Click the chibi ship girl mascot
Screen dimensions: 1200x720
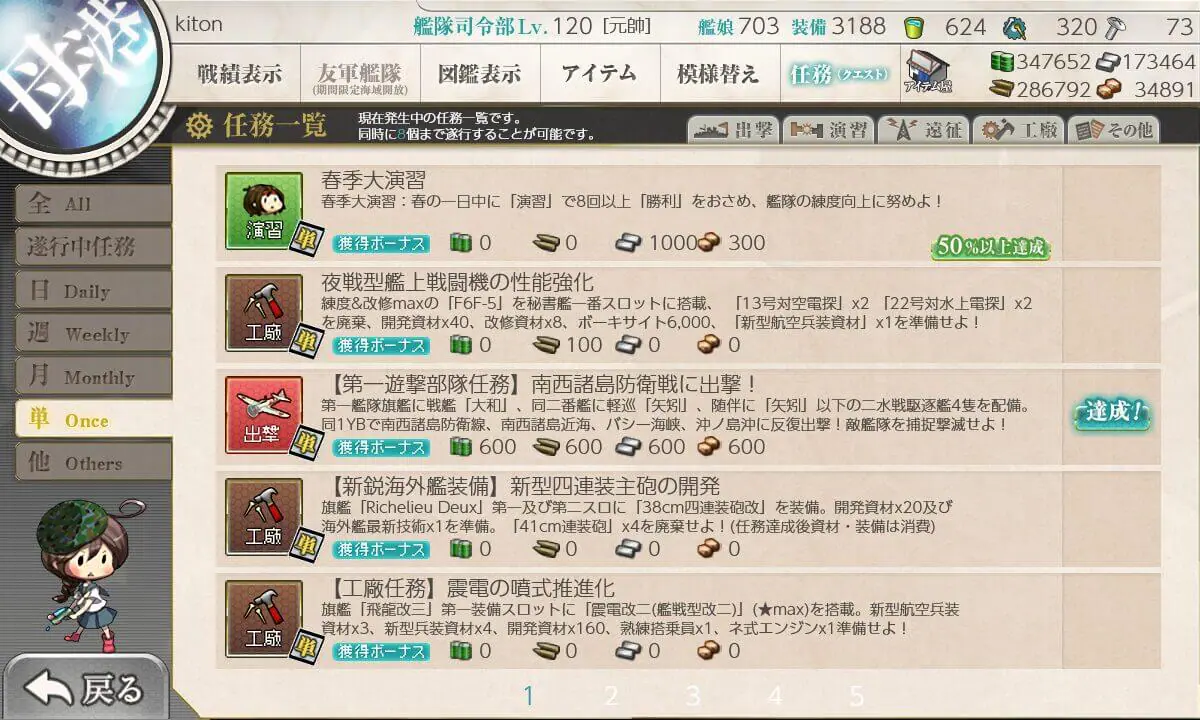pos(74,570)
